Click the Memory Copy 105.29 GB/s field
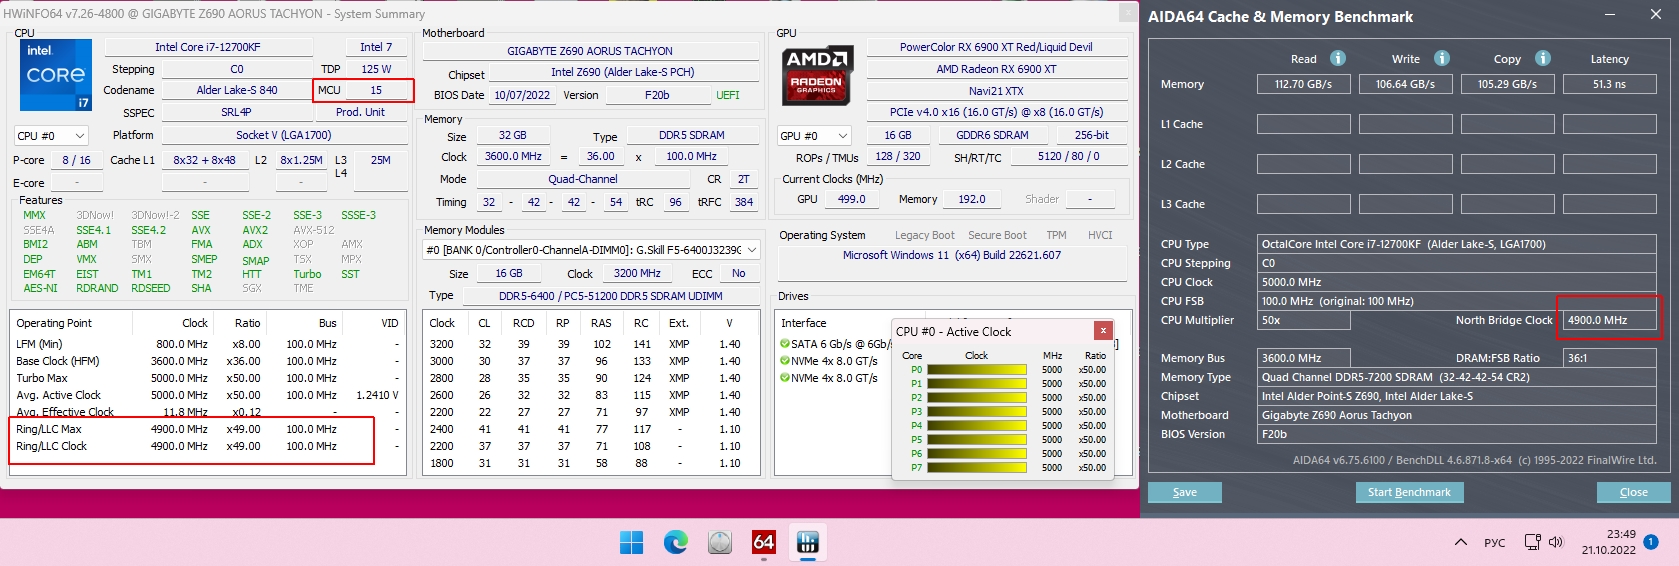This screenshot has height=566, width=1679. [x=1507, y=84]
